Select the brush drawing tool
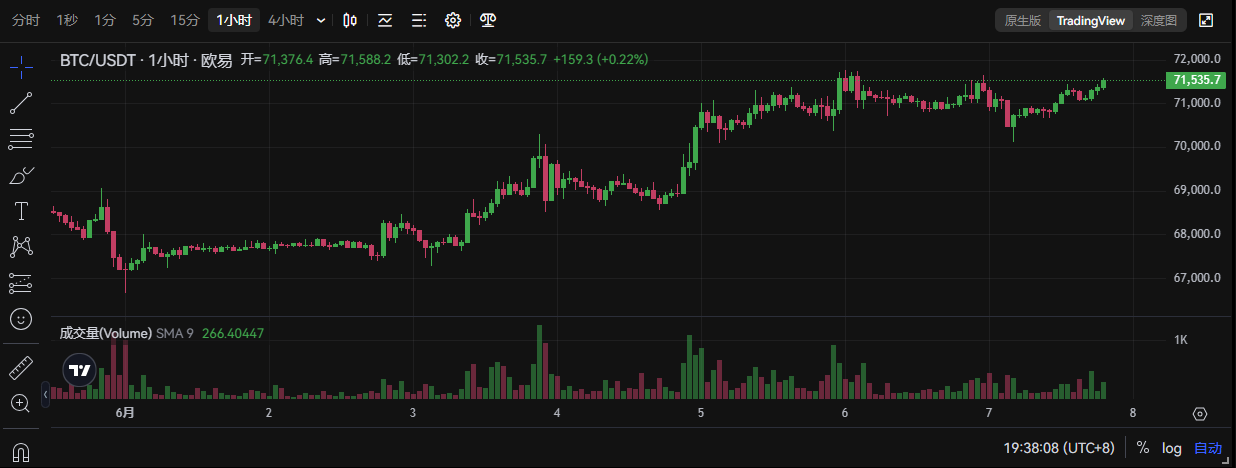The height and width of the screenshot is (468, 1236). pyautogui.click(x=21, y=175)
